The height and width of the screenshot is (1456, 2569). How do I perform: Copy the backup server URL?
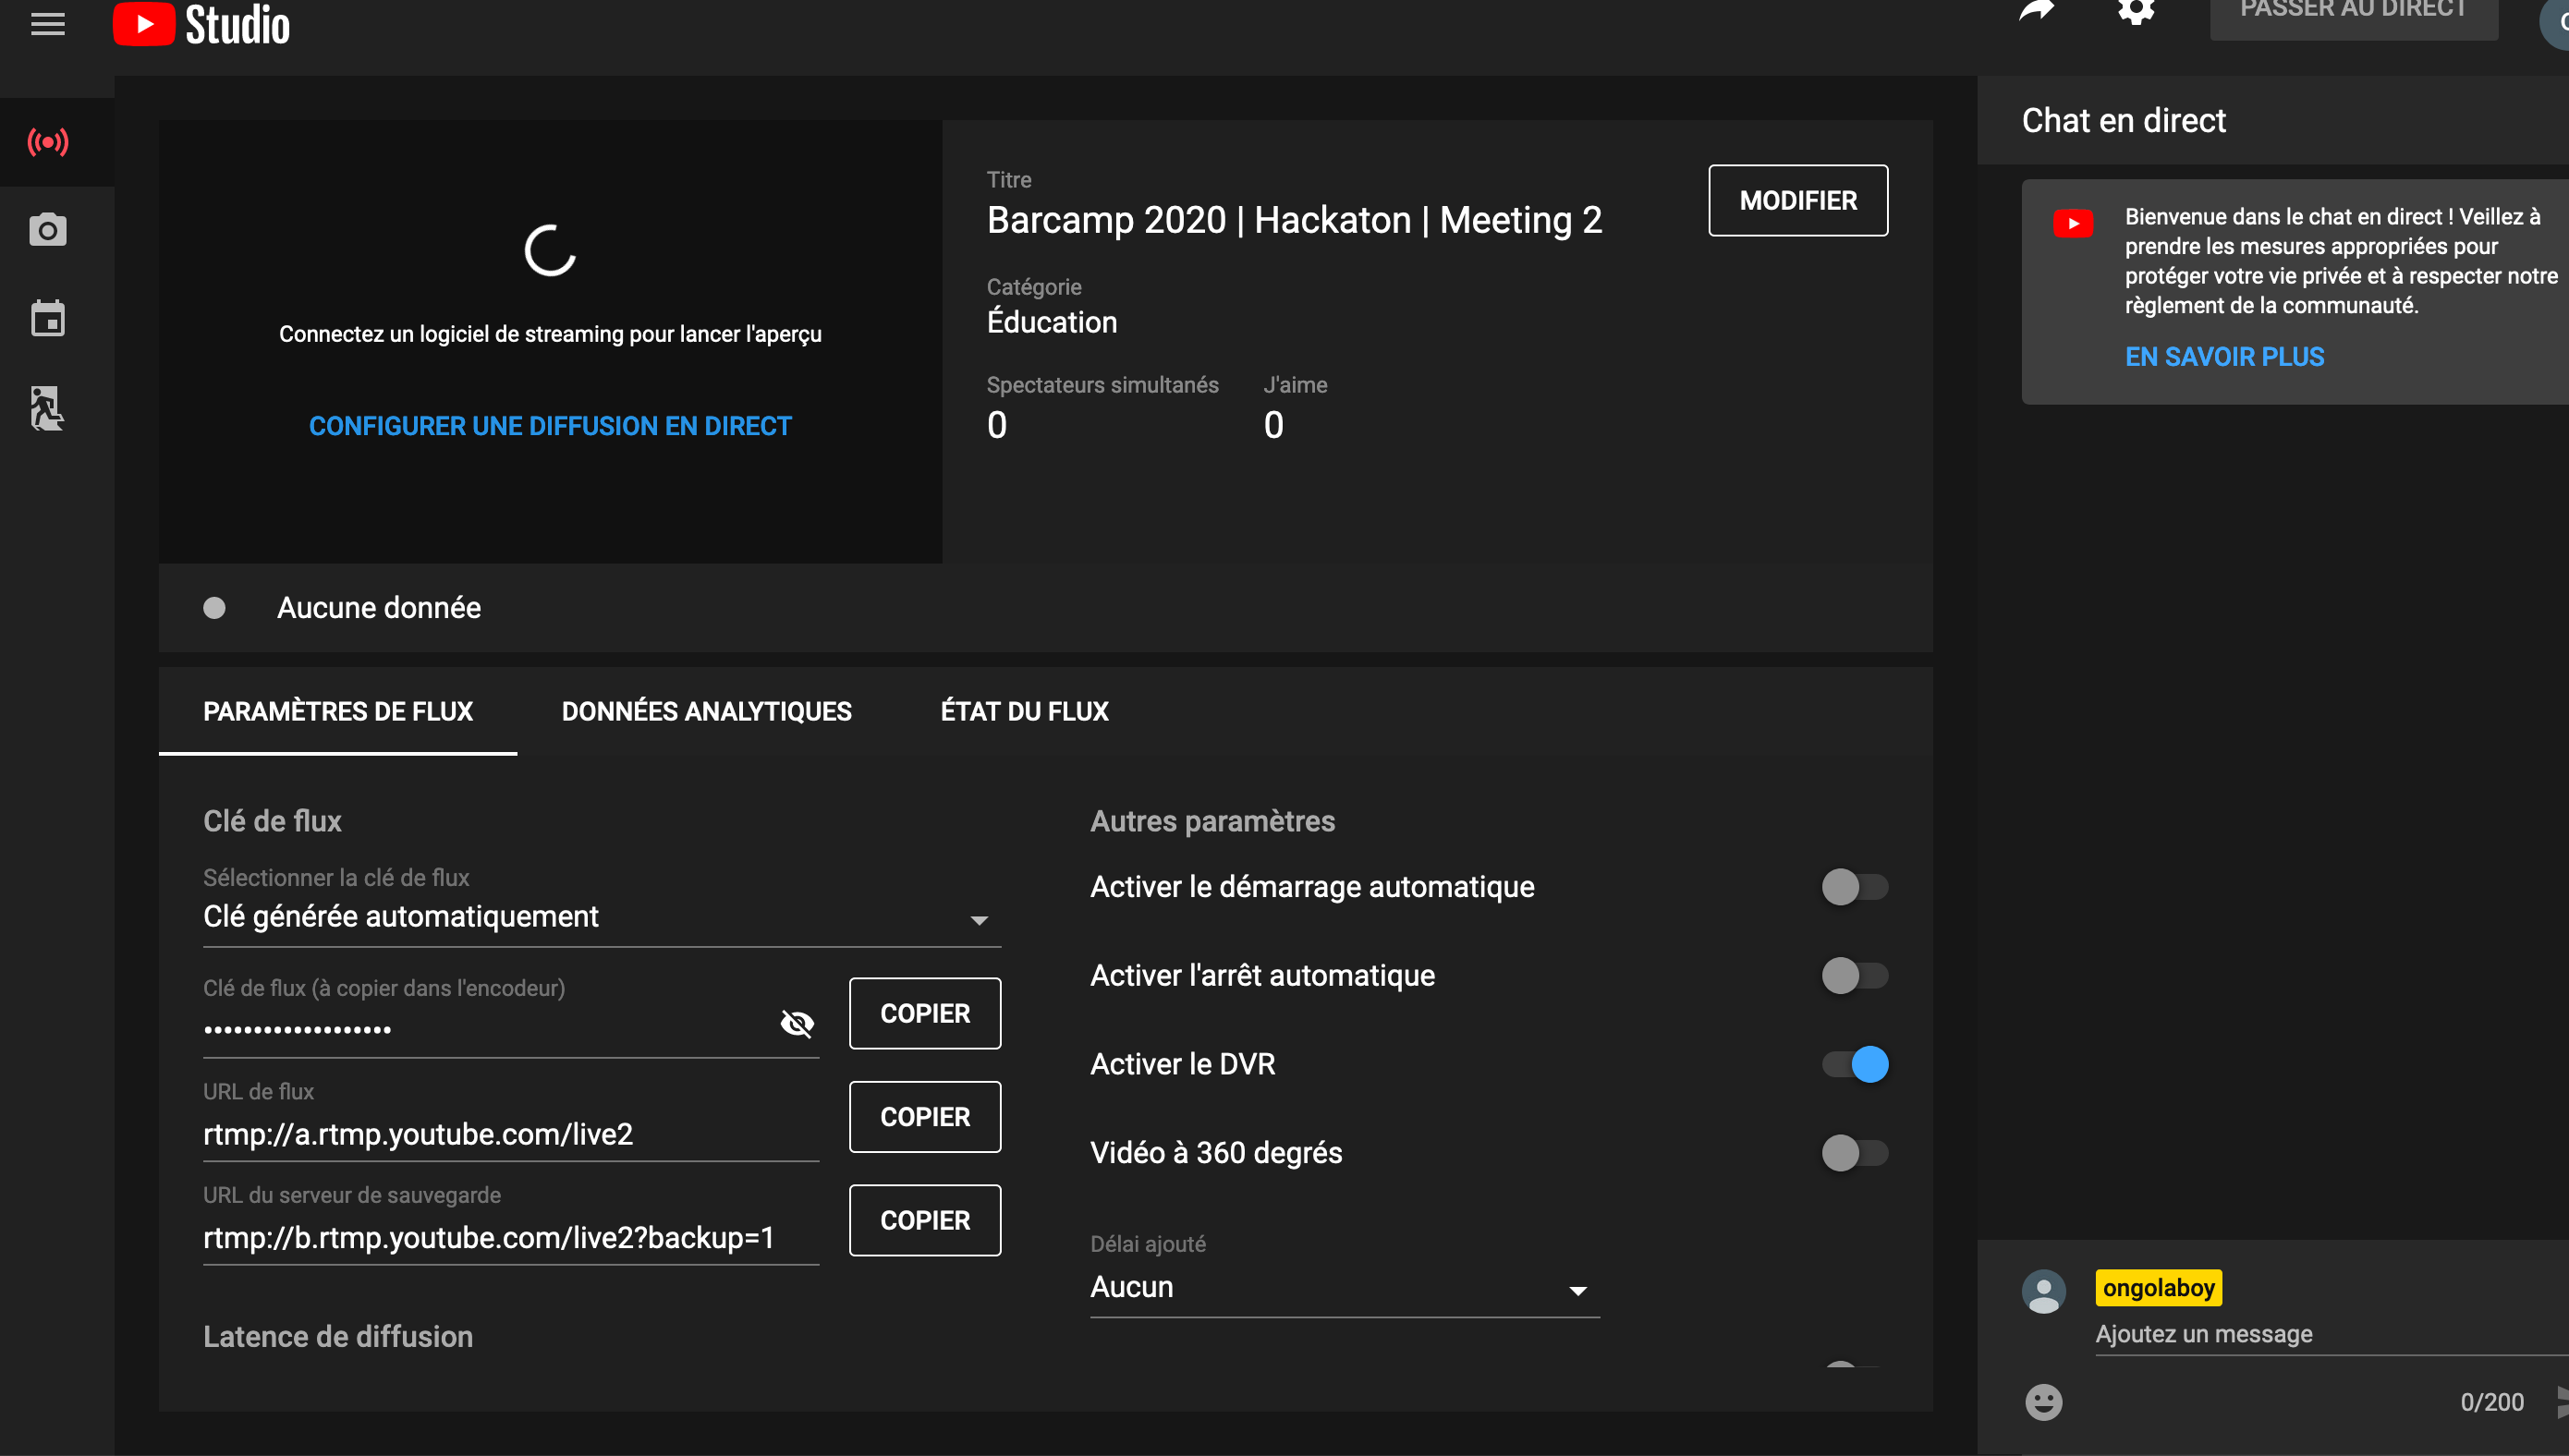coord(925,1220)
